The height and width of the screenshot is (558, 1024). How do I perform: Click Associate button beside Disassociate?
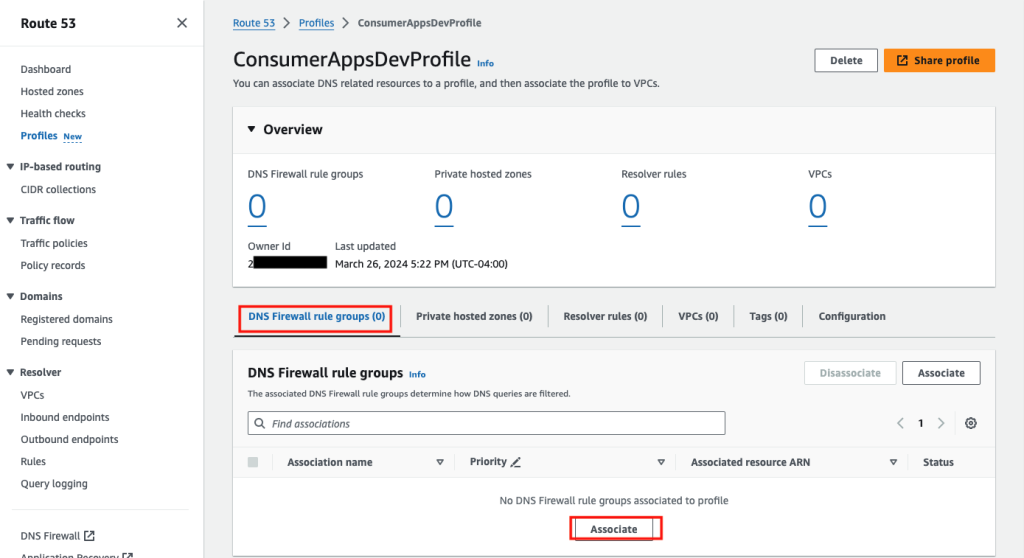pyautogui.click(x=941, y=373)
